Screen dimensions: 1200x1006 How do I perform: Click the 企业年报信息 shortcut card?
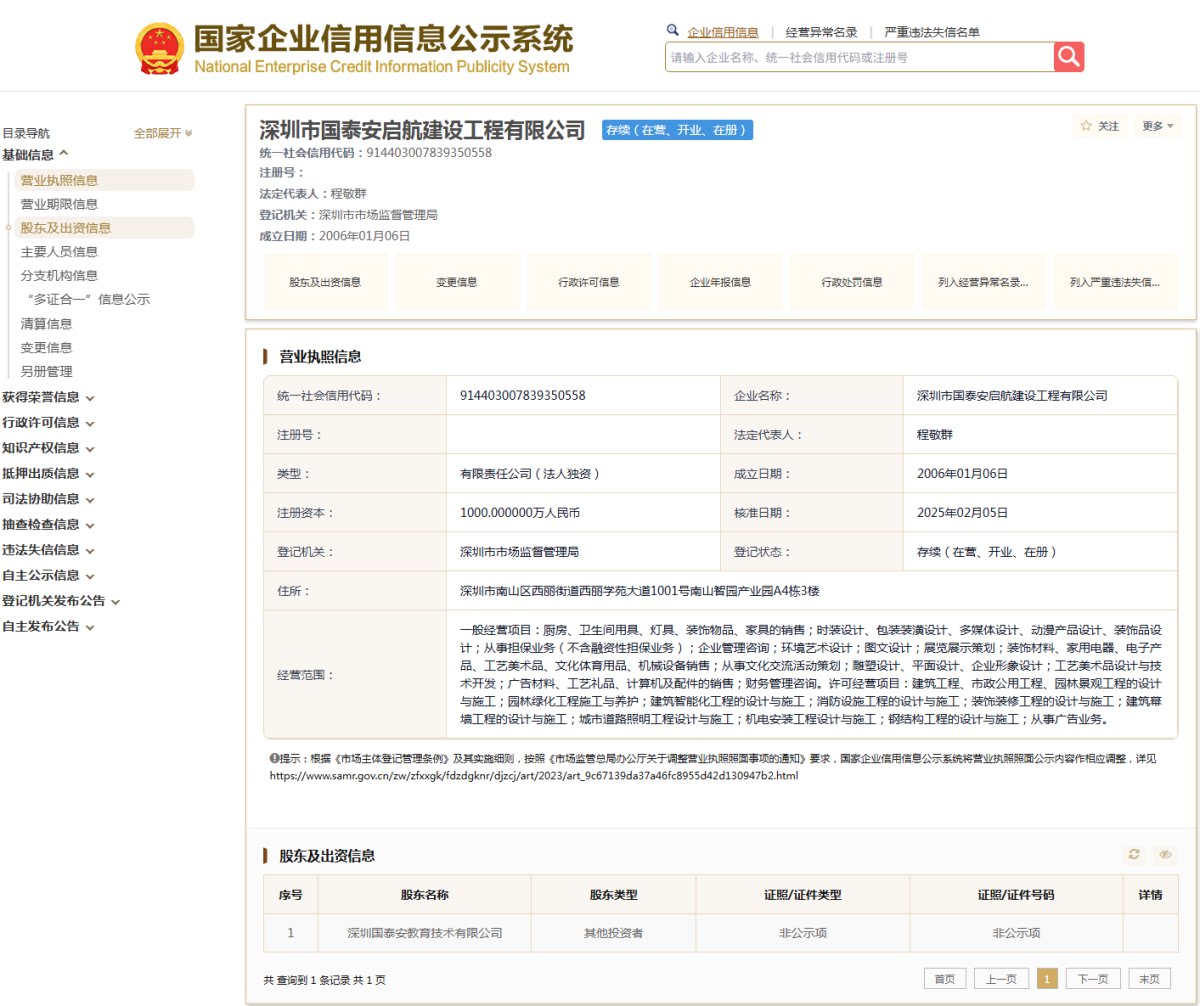pyautogui.click(x=720, y=282)
